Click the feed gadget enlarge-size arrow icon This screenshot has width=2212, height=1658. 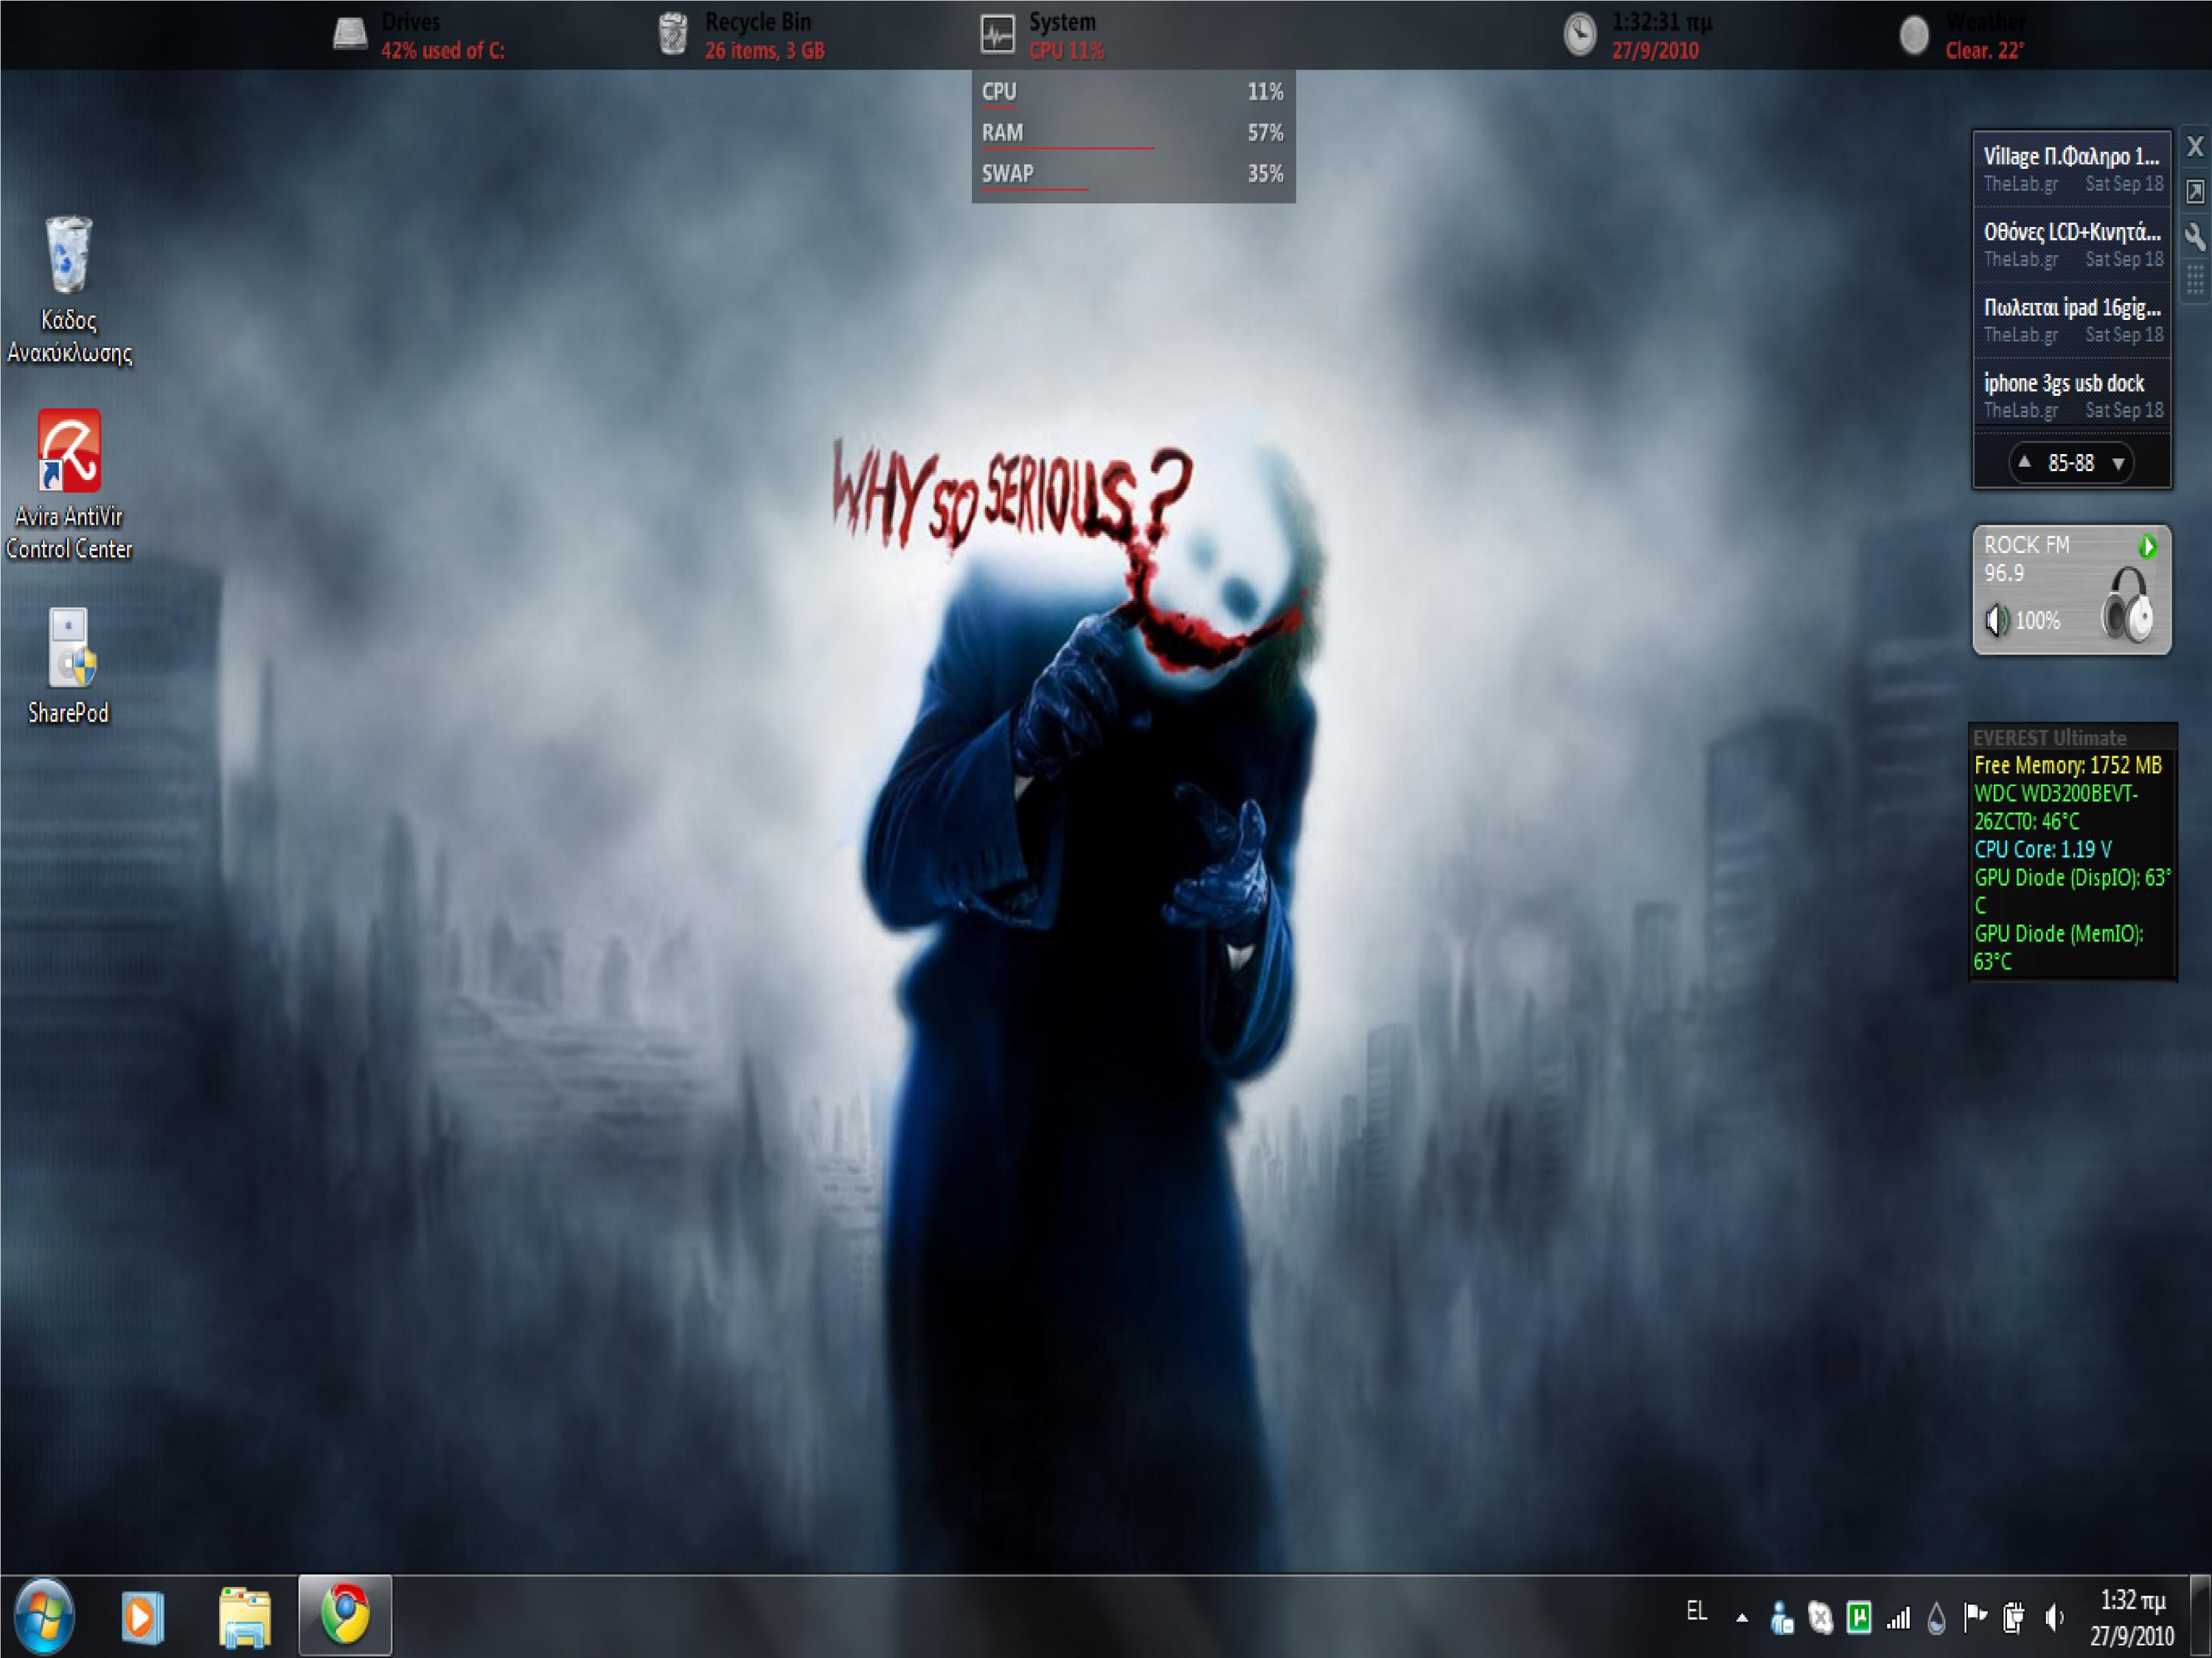click(2194, 191)
